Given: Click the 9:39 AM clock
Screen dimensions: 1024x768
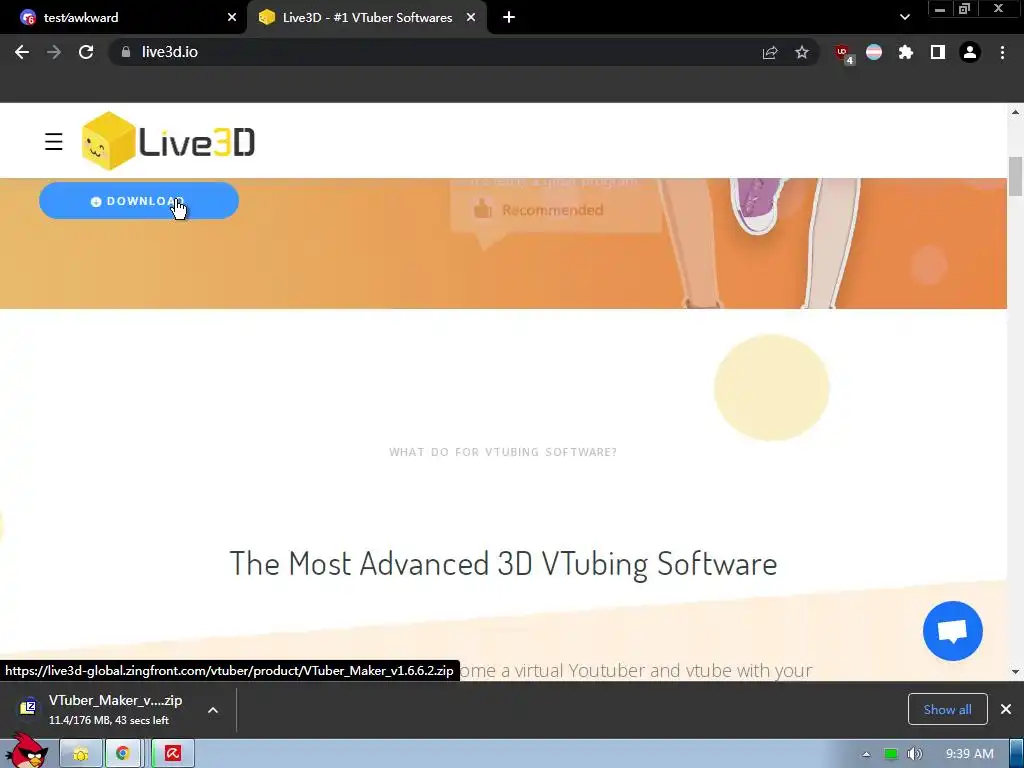Looking at the screenshot, I should (969, 754).
